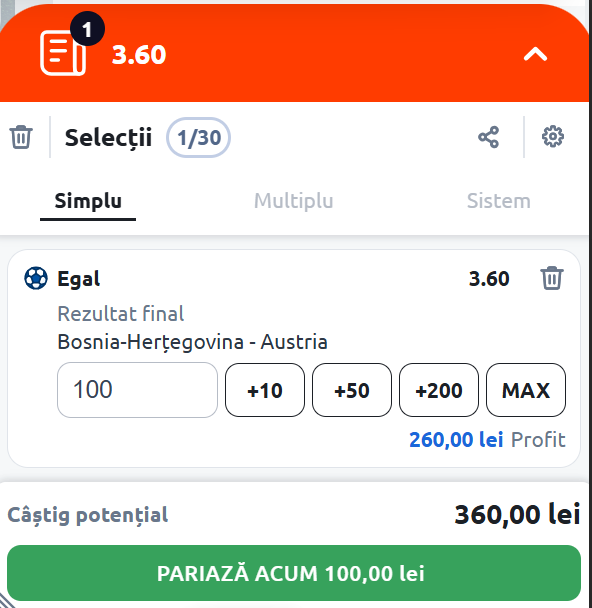The height and width of the screenshot is (608, 592).
Task: Remove the Egal selection using trash icon
Action: [x=552, y=278]
